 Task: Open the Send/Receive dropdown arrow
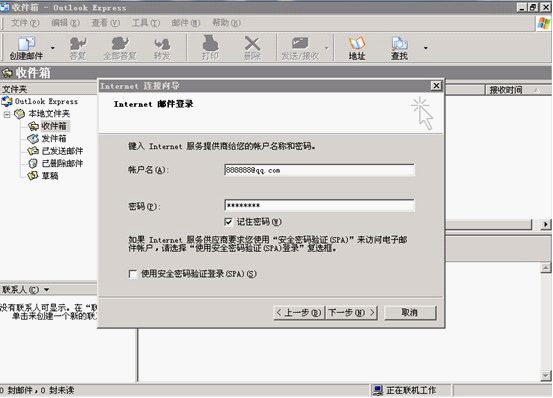(x=326, y=48)
